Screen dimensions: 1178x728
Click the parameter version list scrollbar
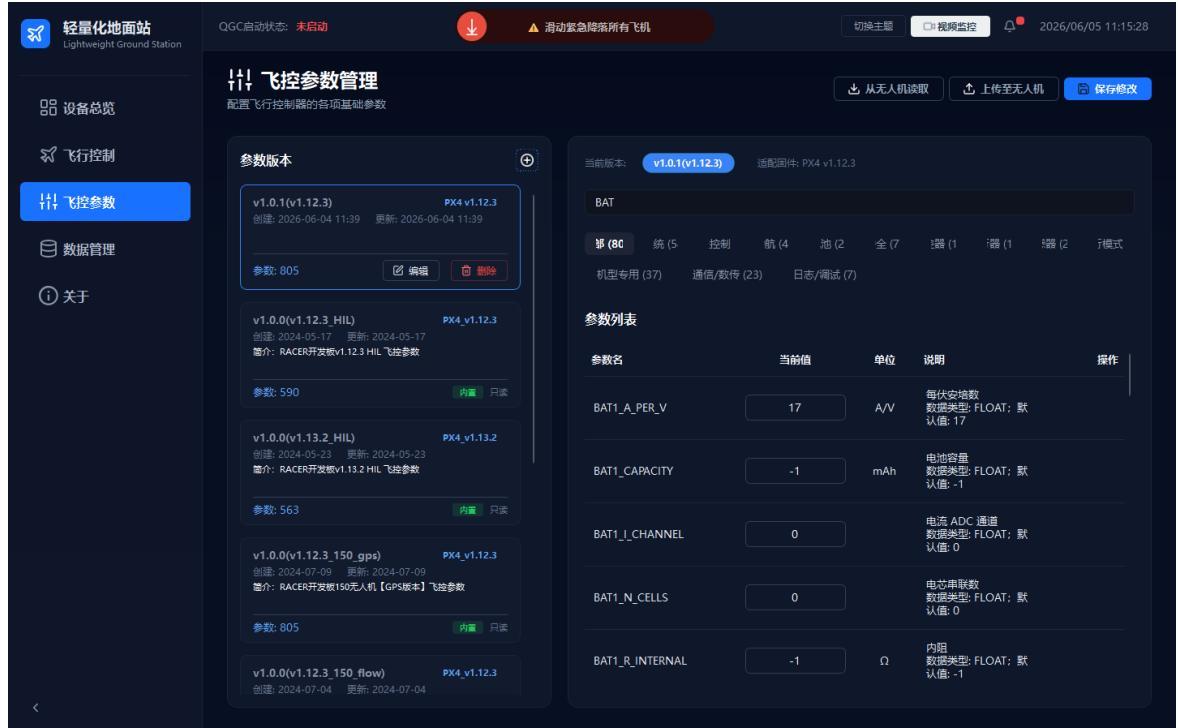coord(533,329)
